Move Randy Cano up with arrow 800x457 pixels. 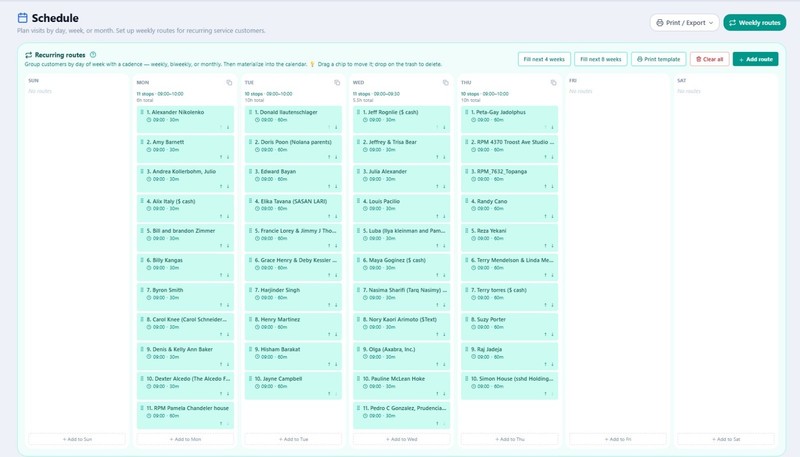(x=545, y=216)
